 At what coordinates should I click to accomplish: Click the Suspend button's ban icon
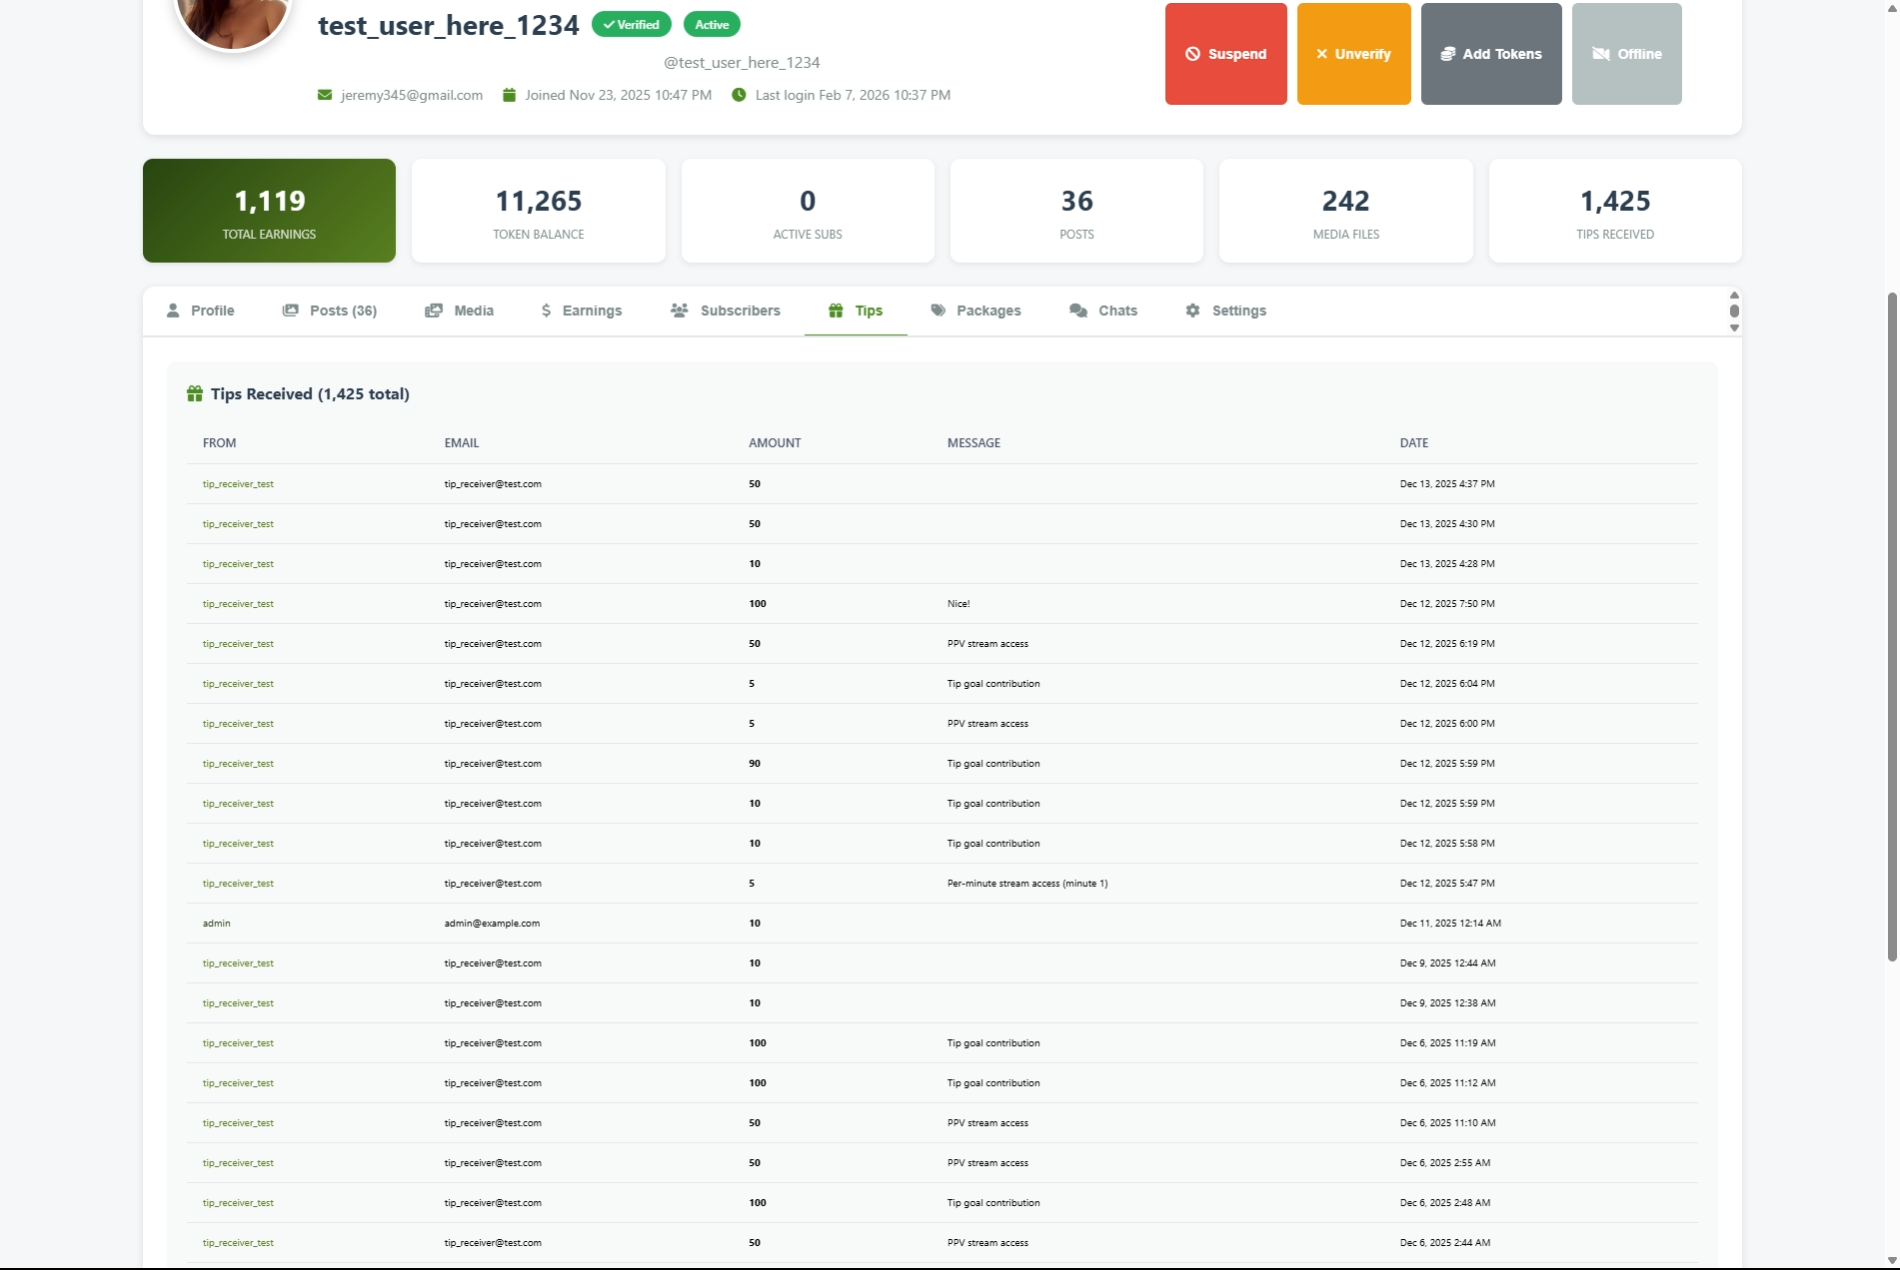pyautogui.click(x=1192, y=54)
